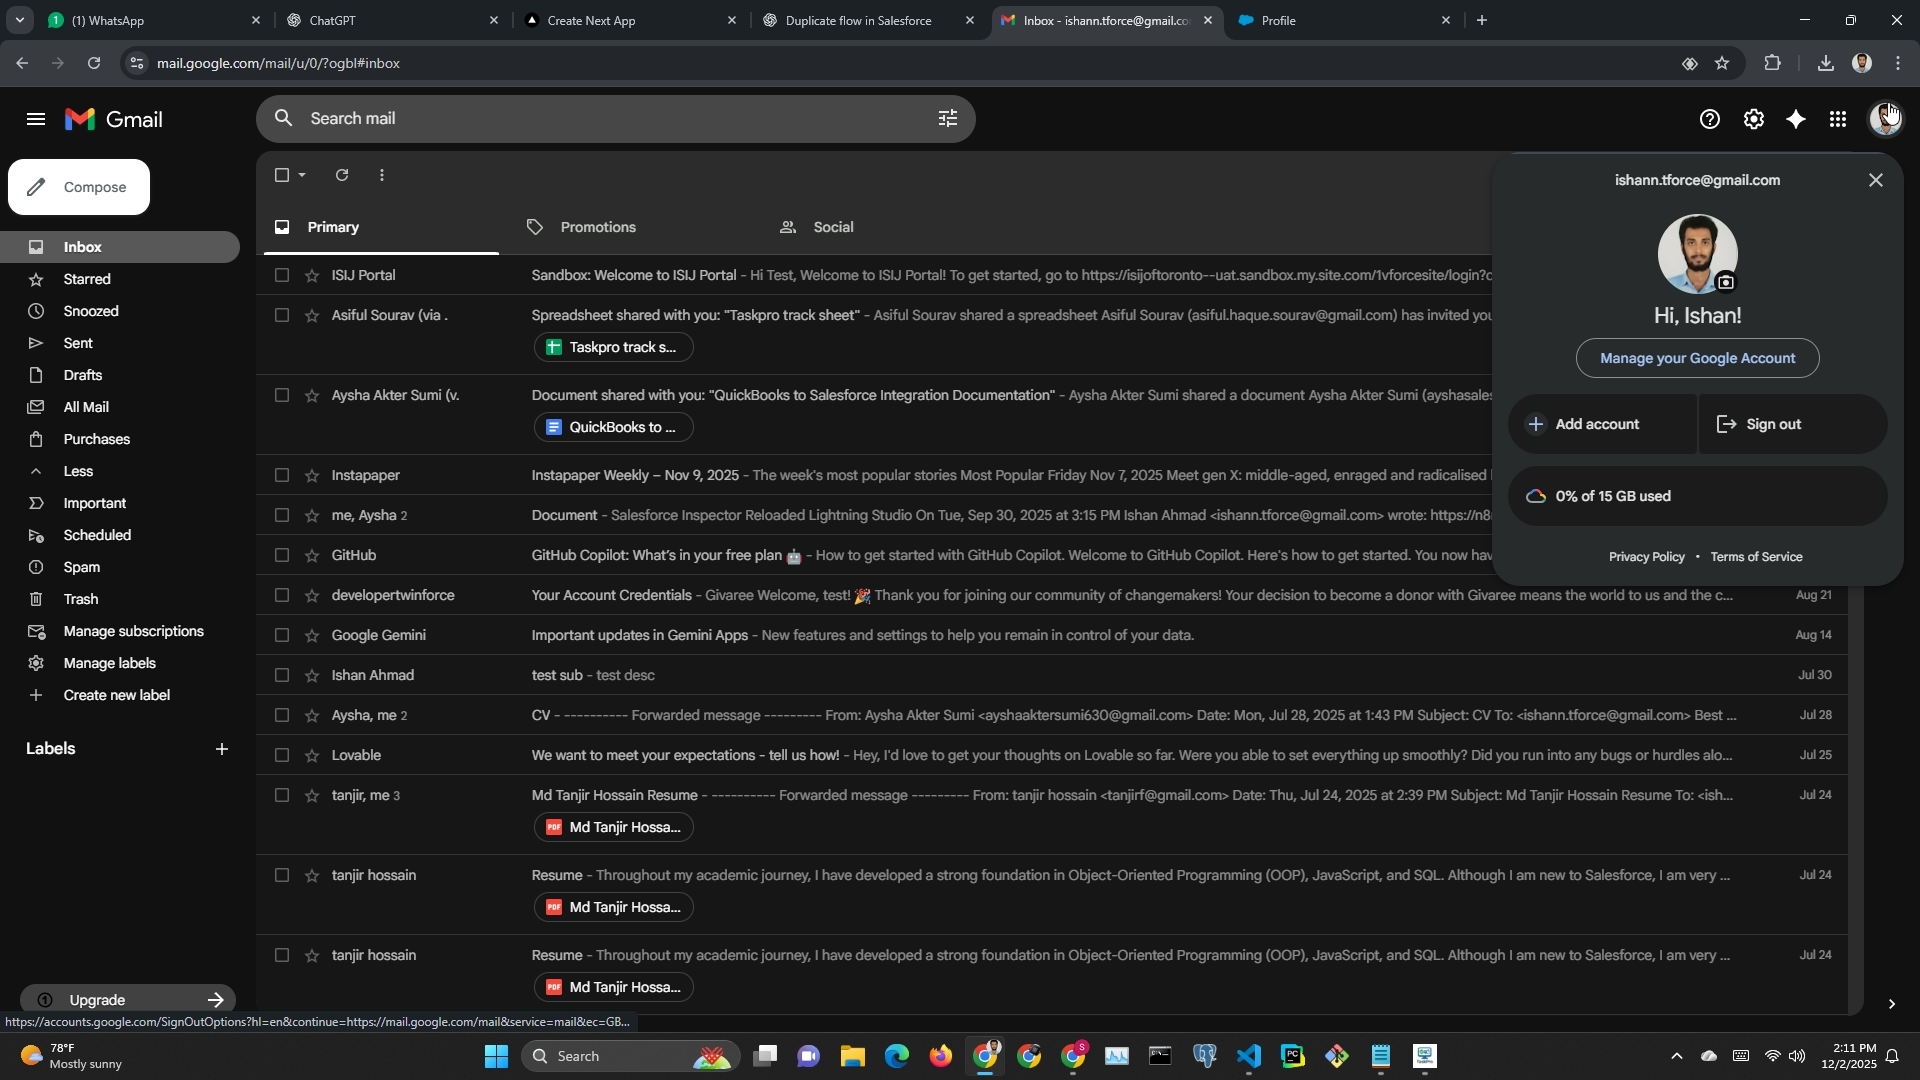Tick the GitHub email checkbox
Screen dimensions: 1920x1080
click(x=282, y=555)
